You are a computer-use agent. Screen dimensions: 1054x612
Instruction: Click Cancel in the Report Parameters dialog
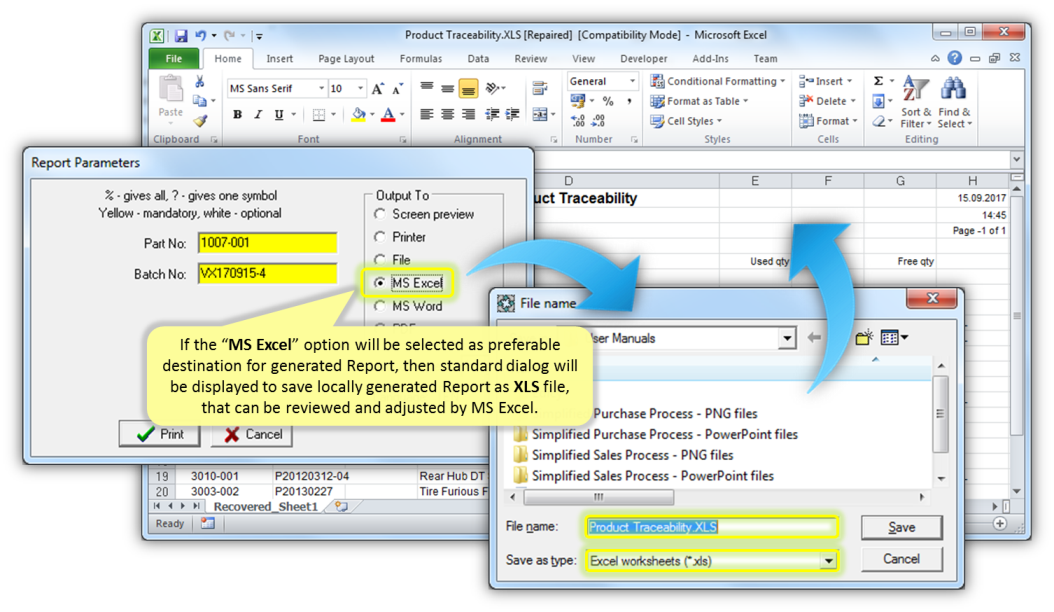click(252, 434)
